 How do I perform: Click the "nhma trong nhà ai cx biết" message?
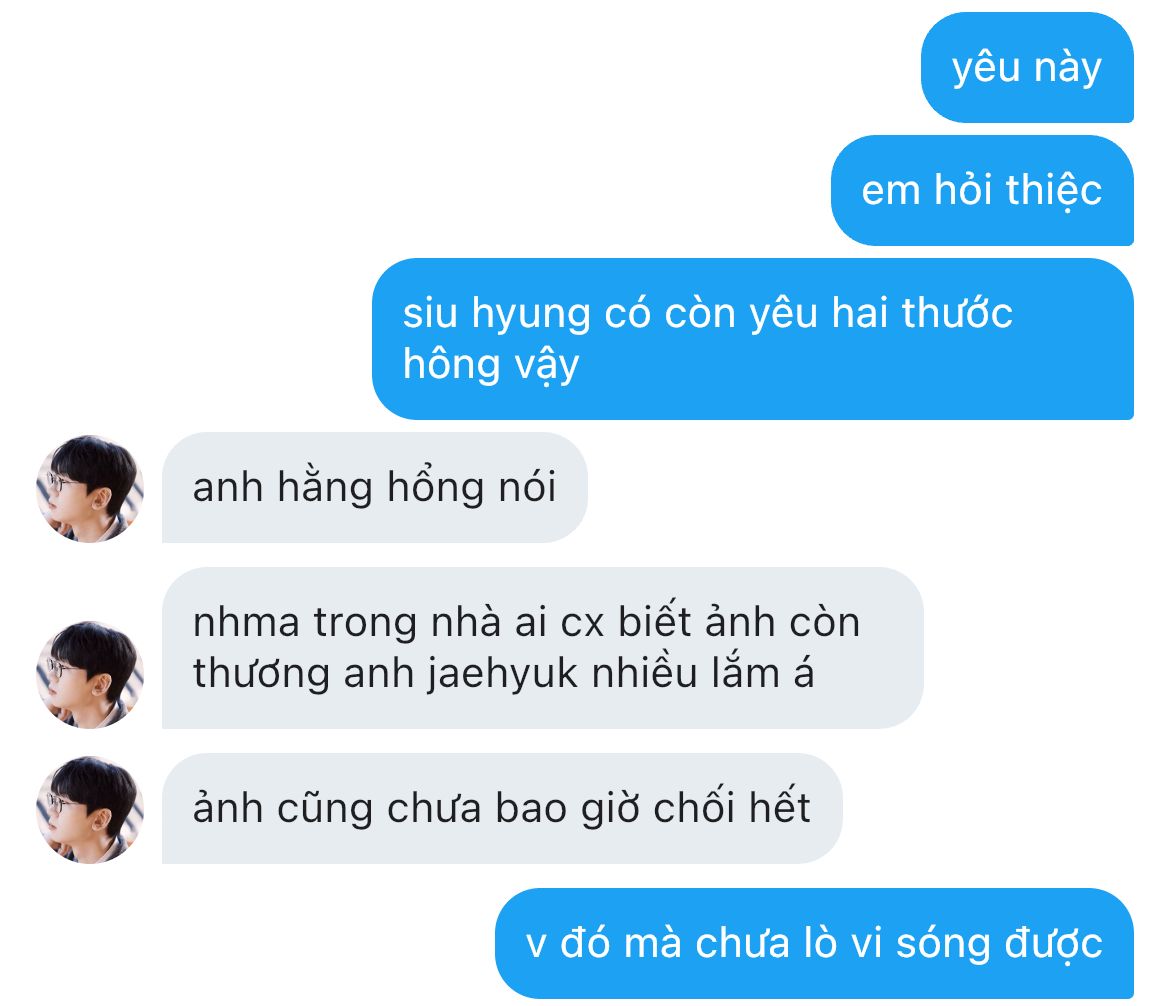point(542,648)
